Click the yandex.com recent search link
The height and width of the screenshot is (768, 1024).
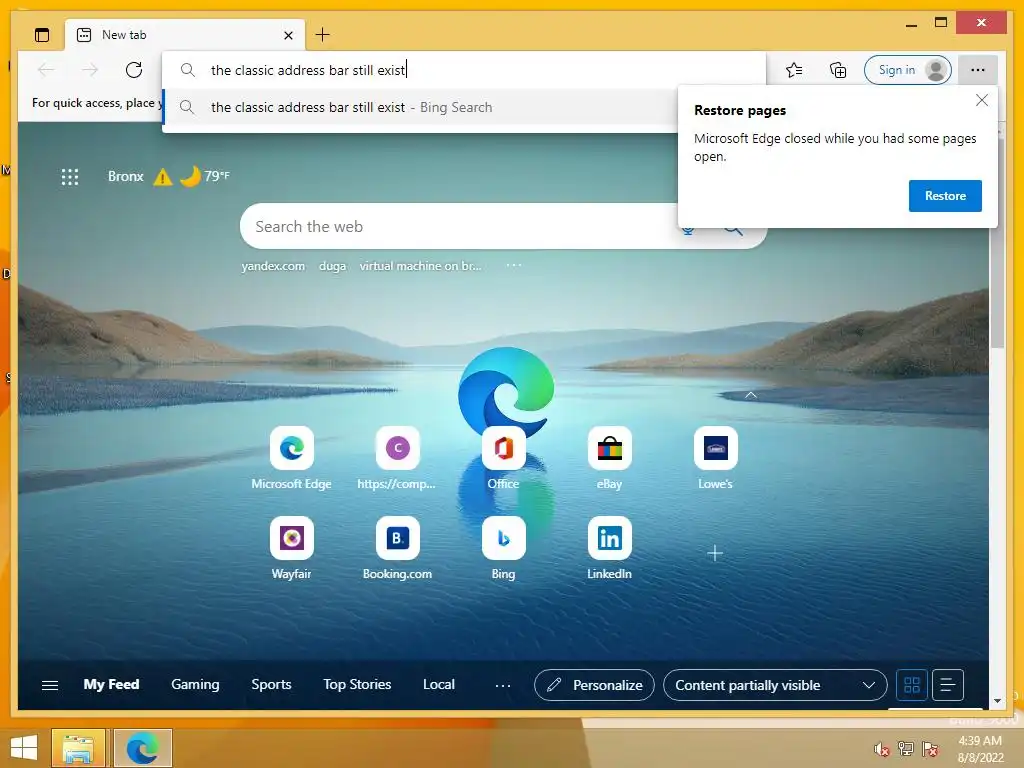click(x=273, y=266)
